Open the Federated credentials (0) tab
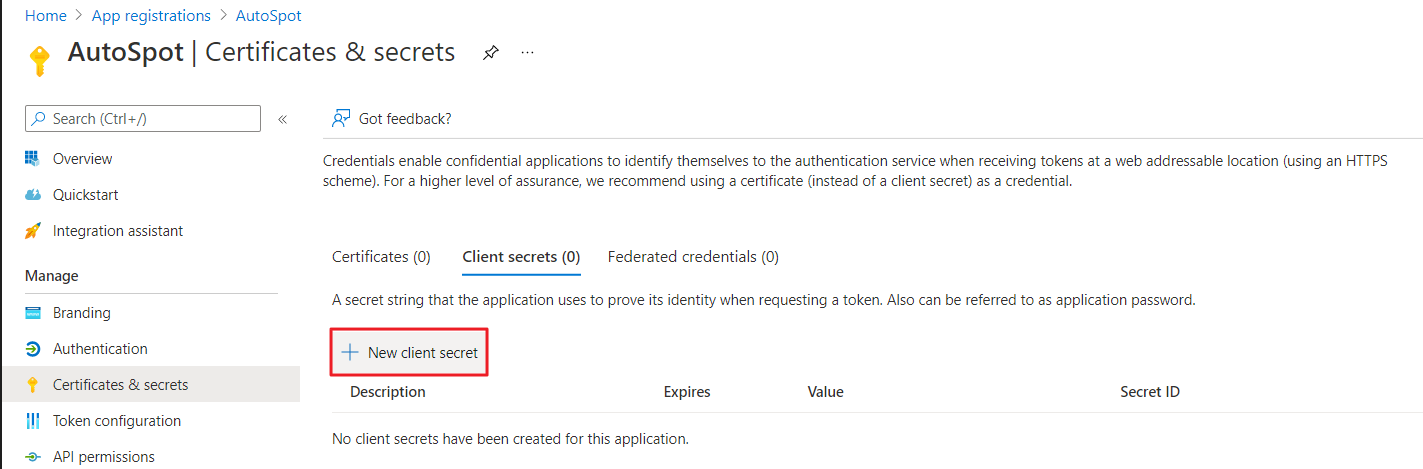This screenshot has width=1423, height=469. 693,257
